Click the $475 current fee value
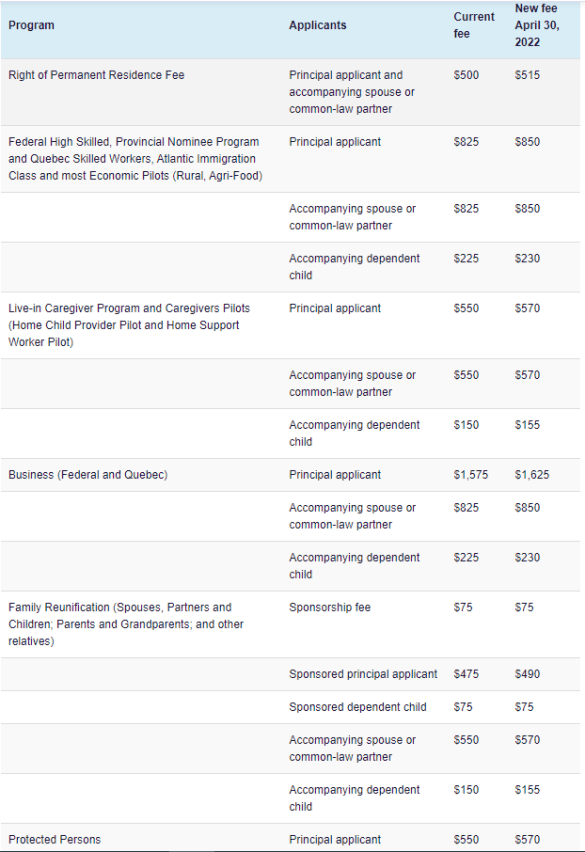The image size is (585, 852). [466, 674]
